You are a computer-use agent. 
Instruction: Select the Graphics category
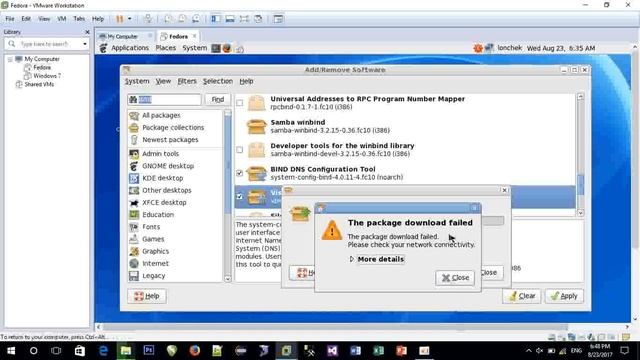pyautogui.click(x=176, y=251)
